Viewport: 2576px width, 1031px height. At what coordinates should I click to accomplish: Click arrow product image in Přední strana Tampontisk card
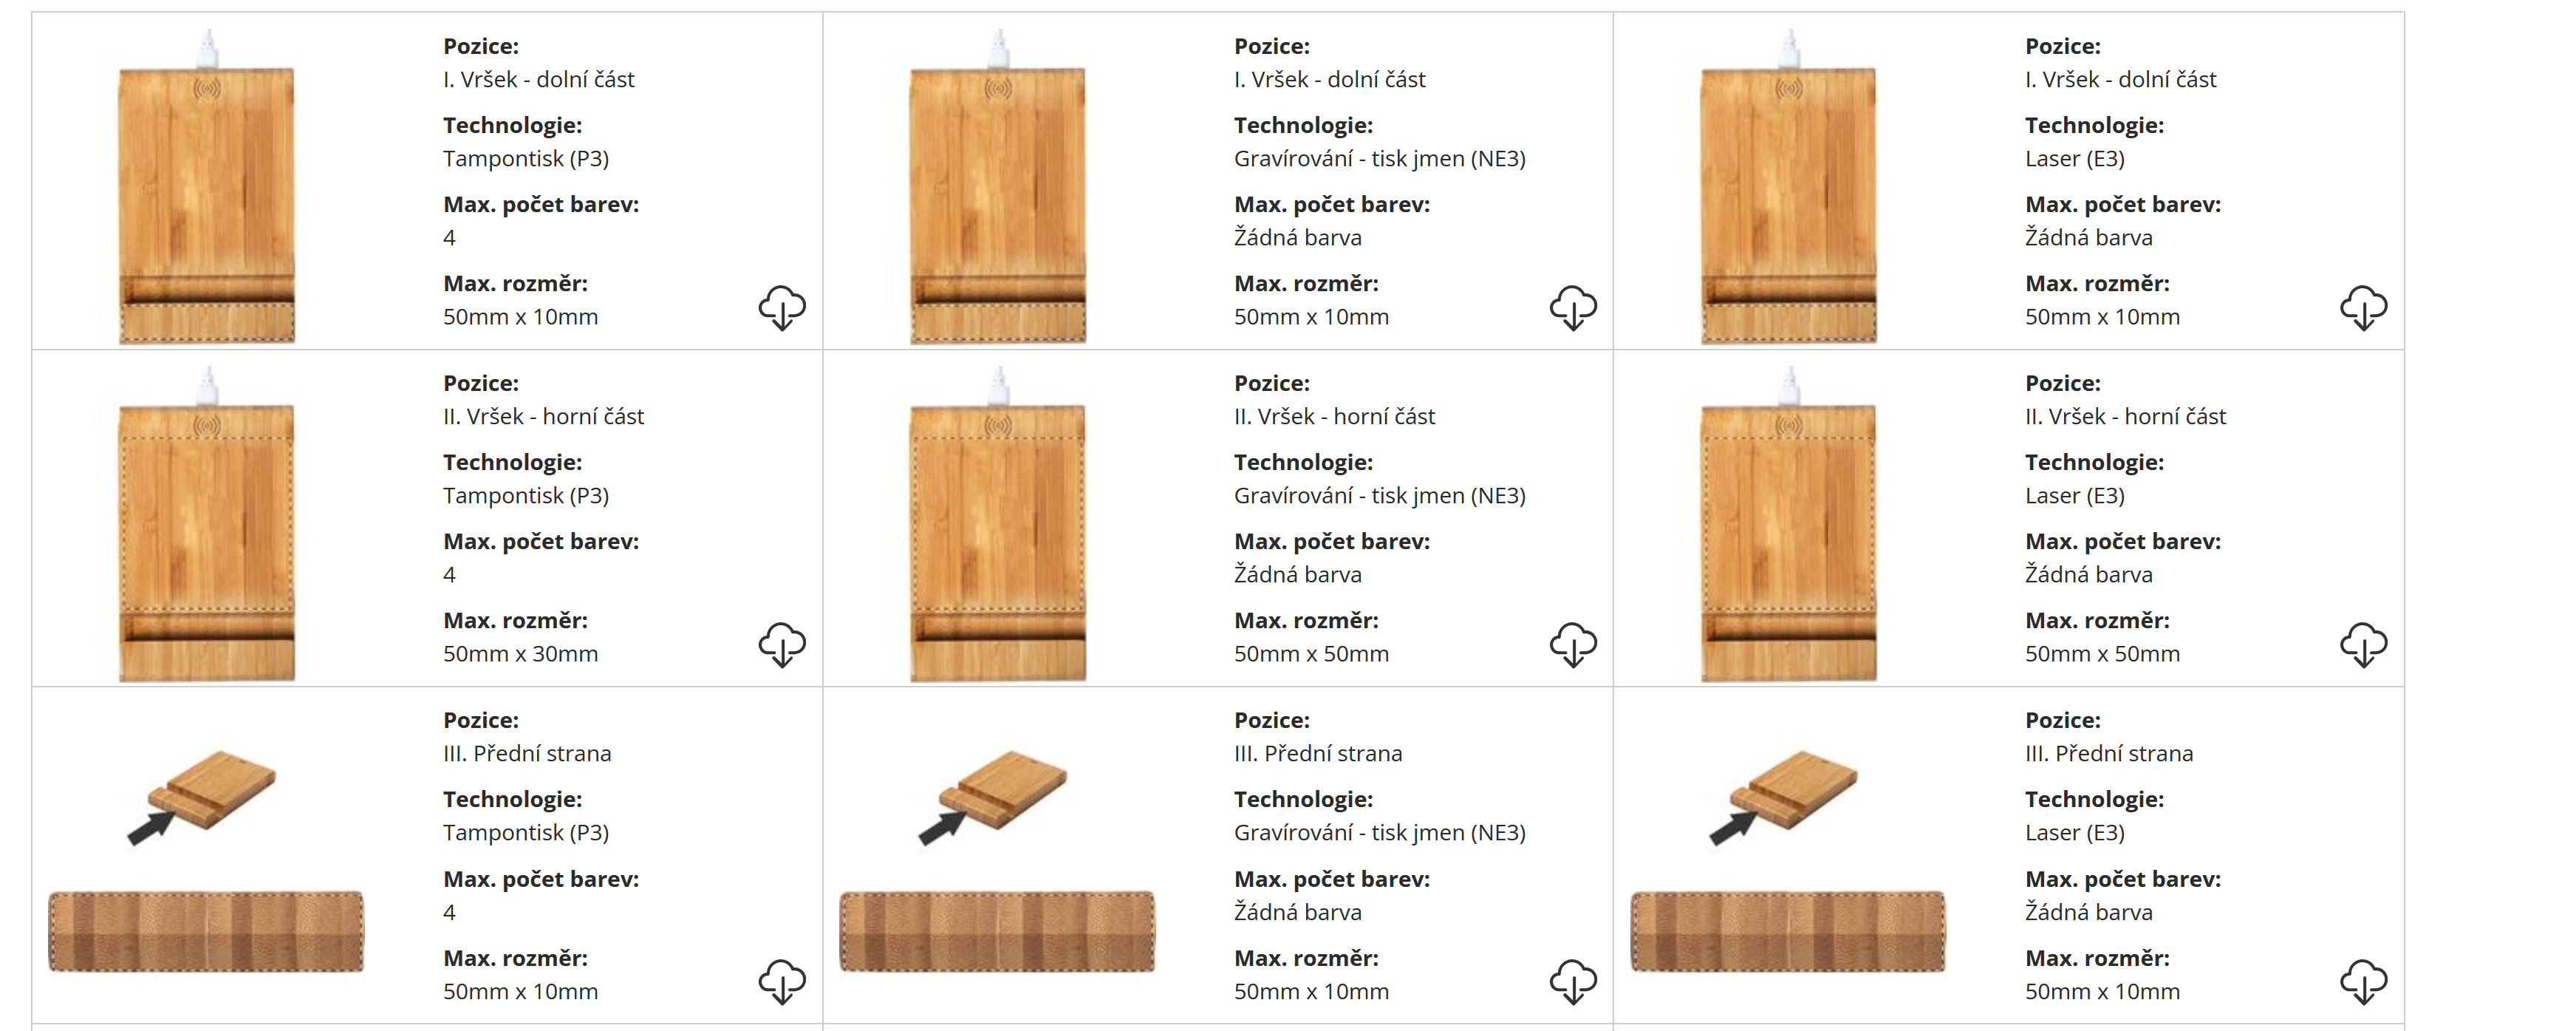(203, 795)
